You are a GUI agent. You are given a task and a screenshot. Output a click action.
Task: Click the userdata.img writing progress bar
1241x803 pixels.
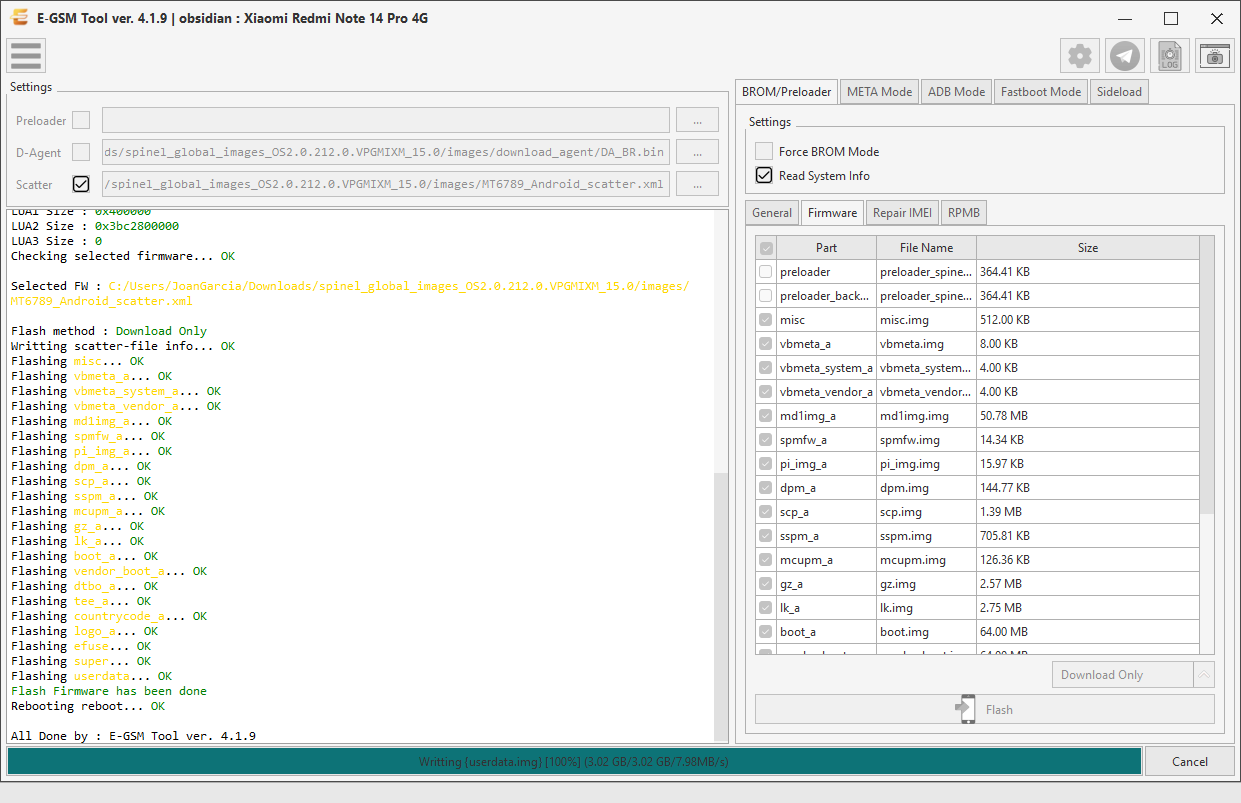574,761
